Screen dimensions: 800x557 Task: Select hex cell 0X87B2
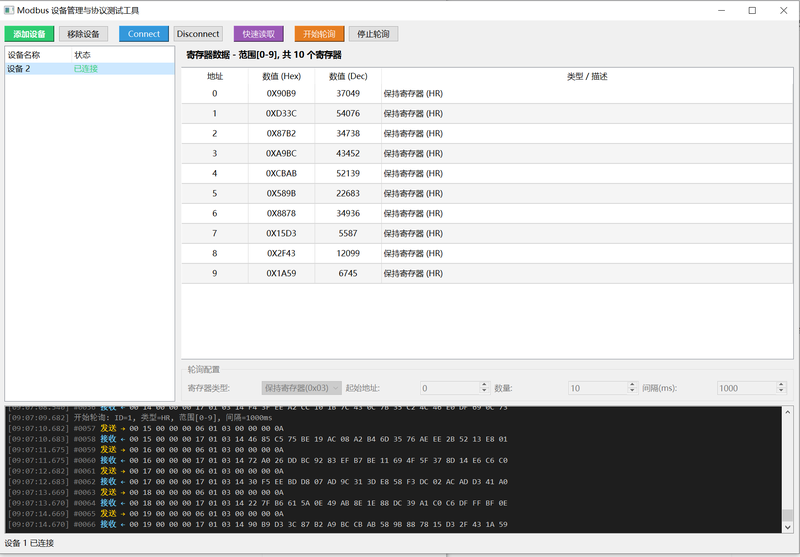pos(281,134)
